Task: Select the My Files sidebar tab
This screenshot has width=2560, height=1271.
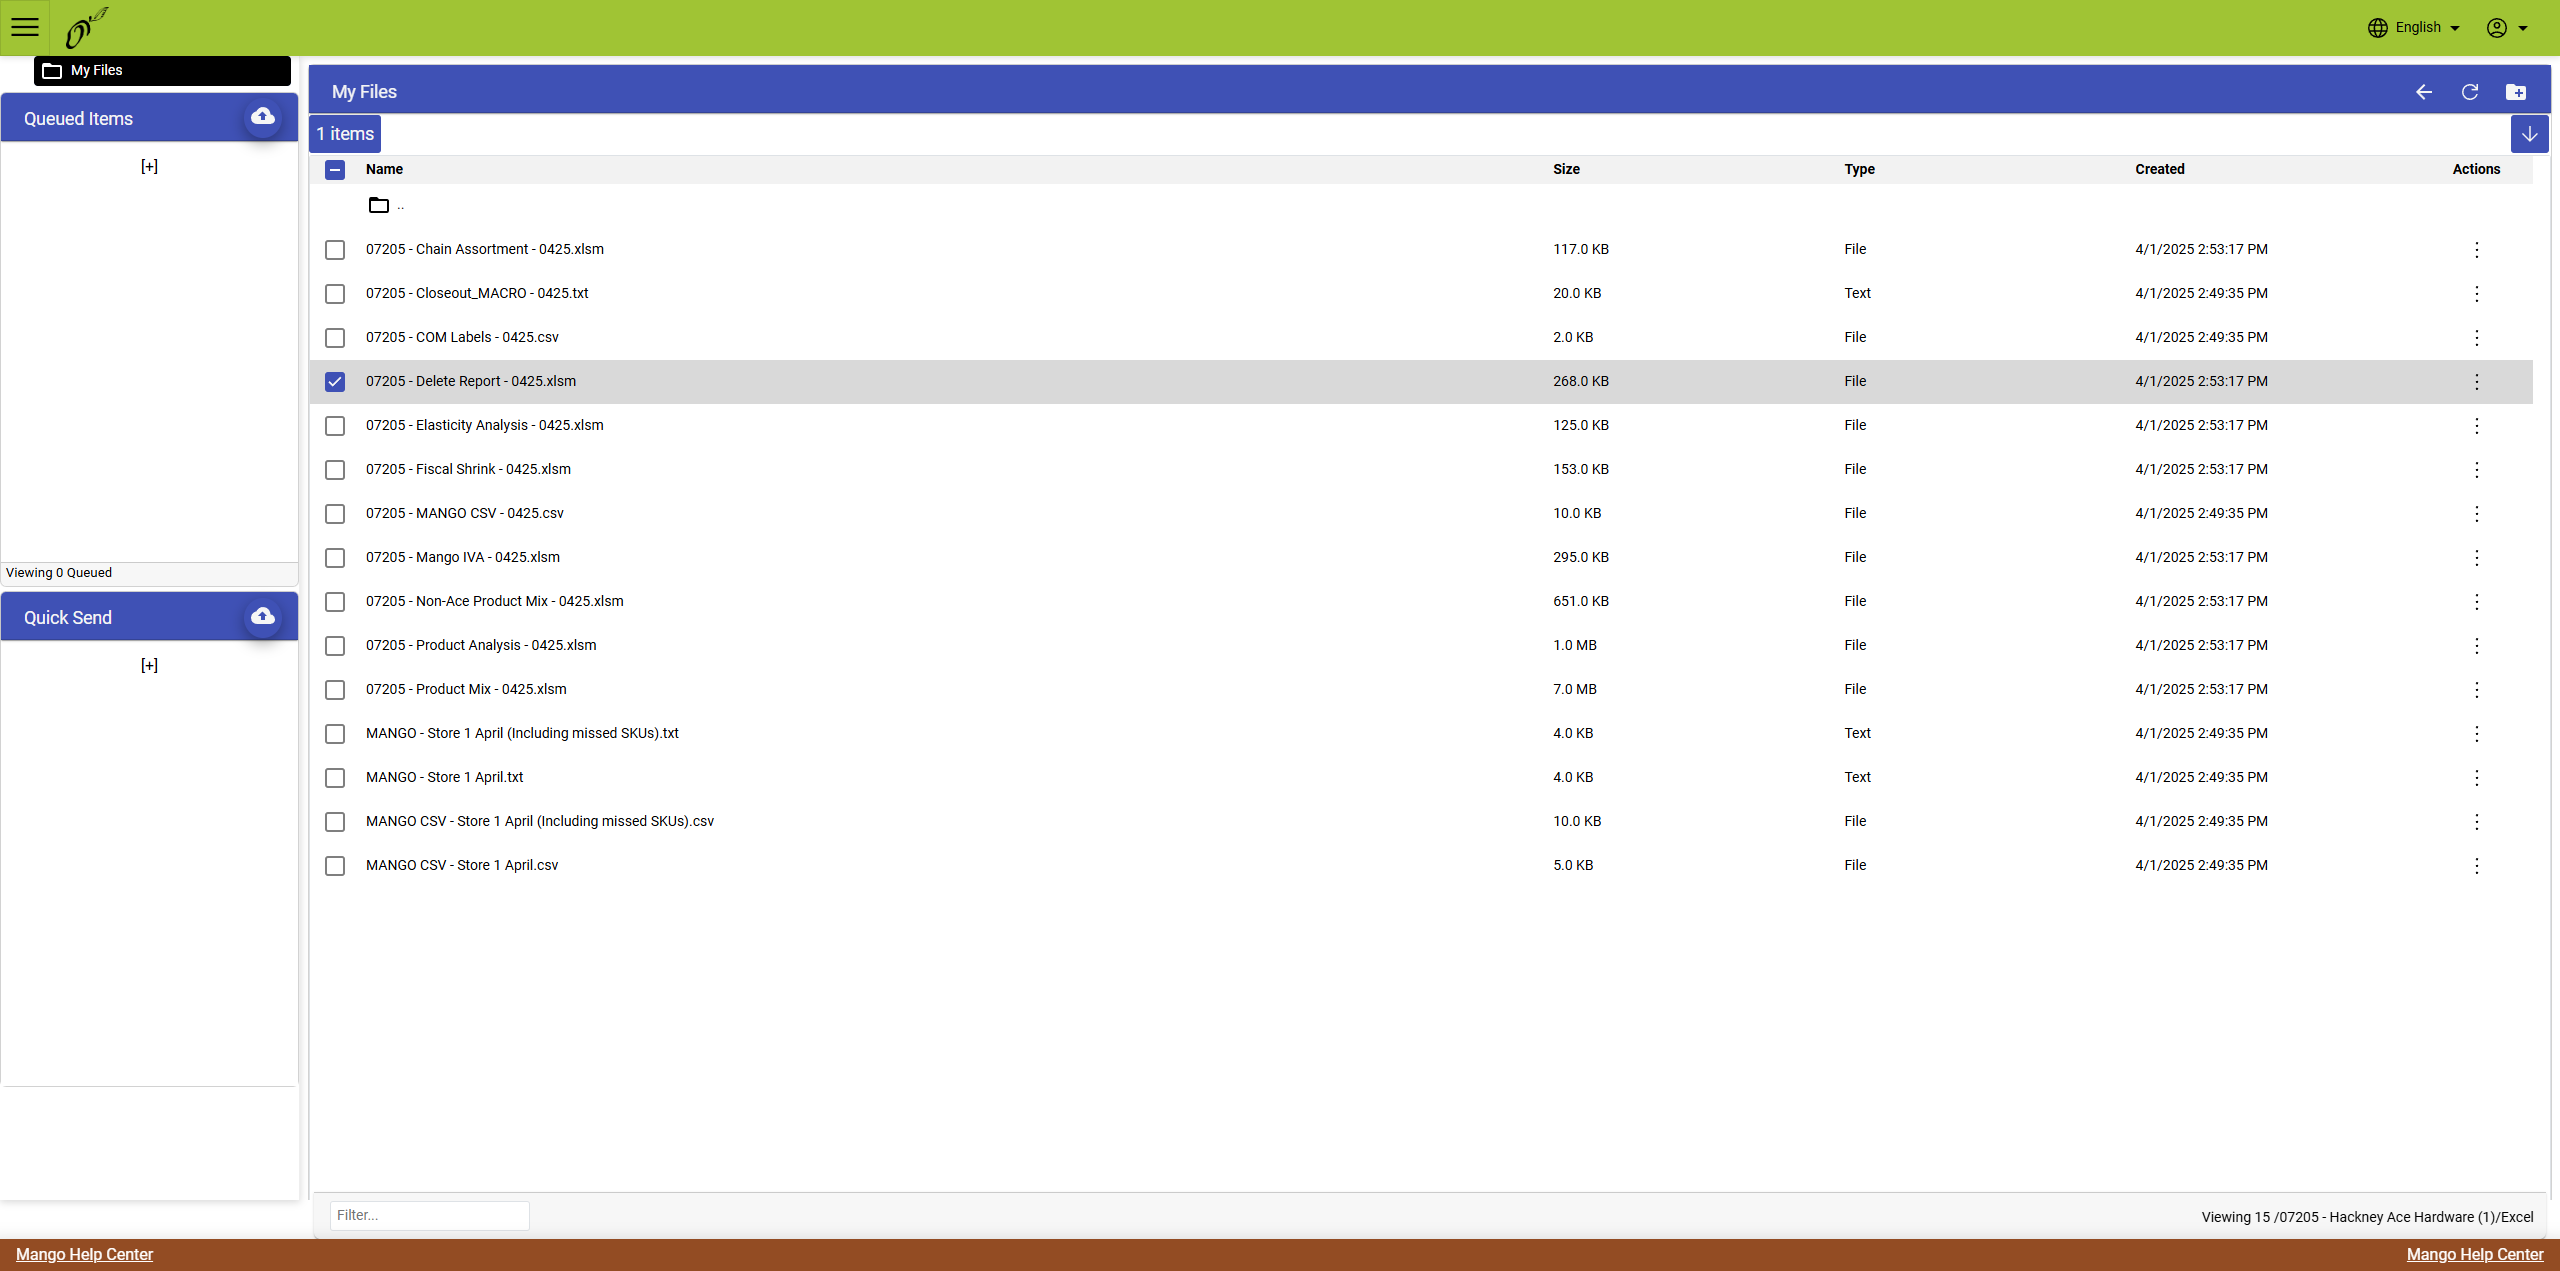Action: tap(162, 70)
